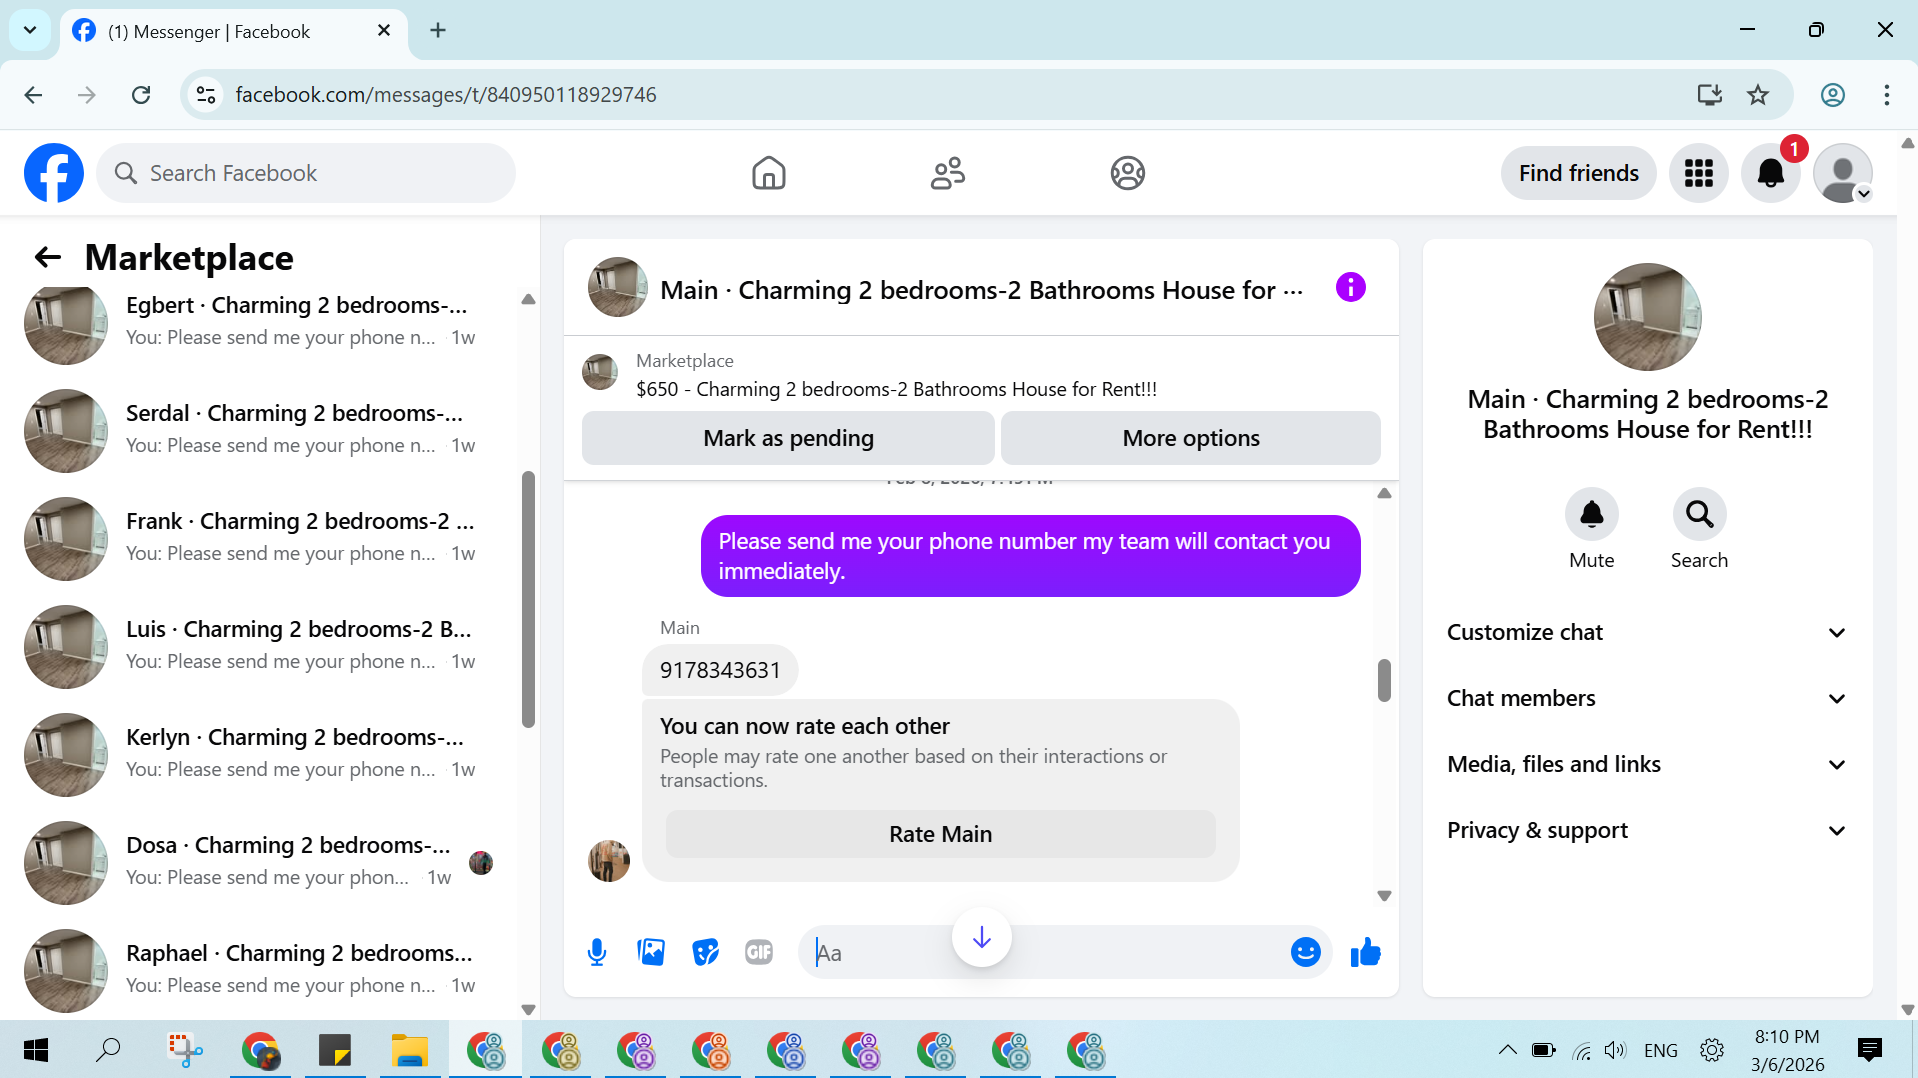Click the chat header listing thumbnail
Image resolution: width=1918 pixels, height=1078 pixels.
pos(618,288)
